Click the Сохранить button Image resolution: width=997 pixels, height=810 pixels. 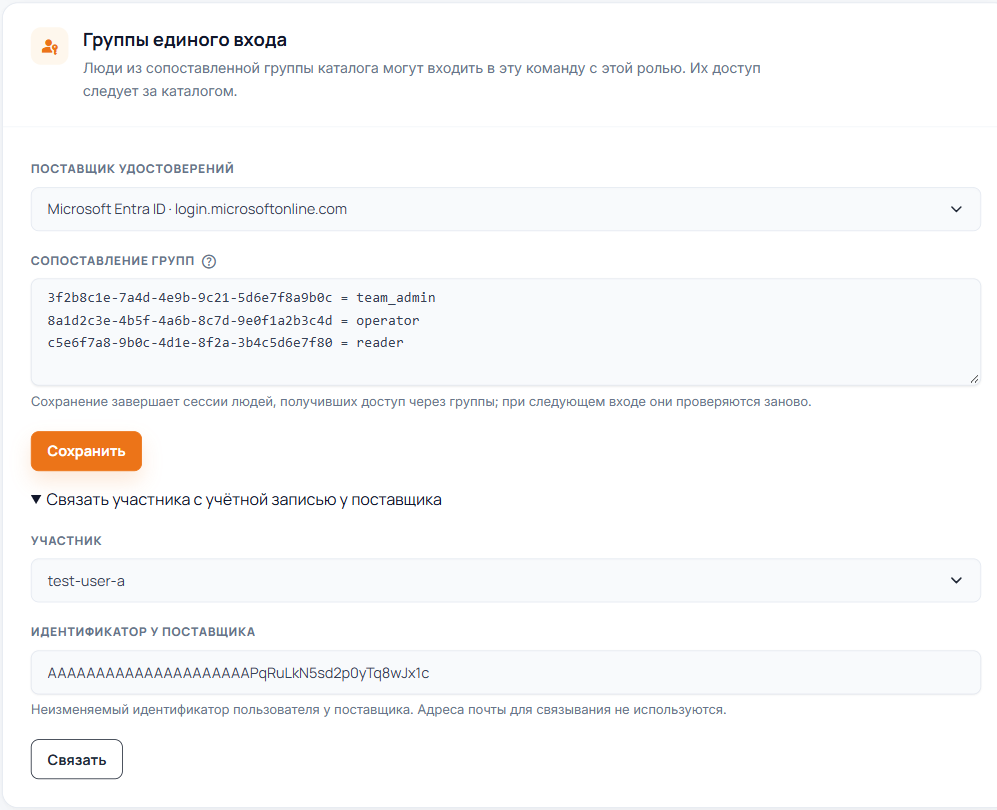86,451
